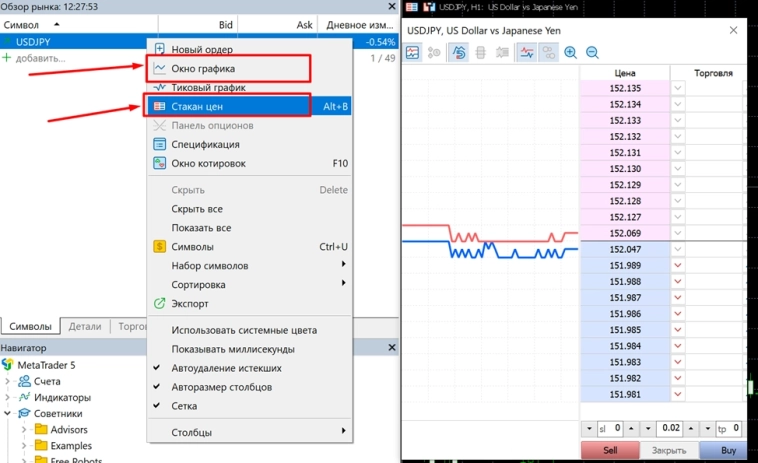Click the greyed-out spread display toolbar icon
758x463 pixels.
pos(502,52)
